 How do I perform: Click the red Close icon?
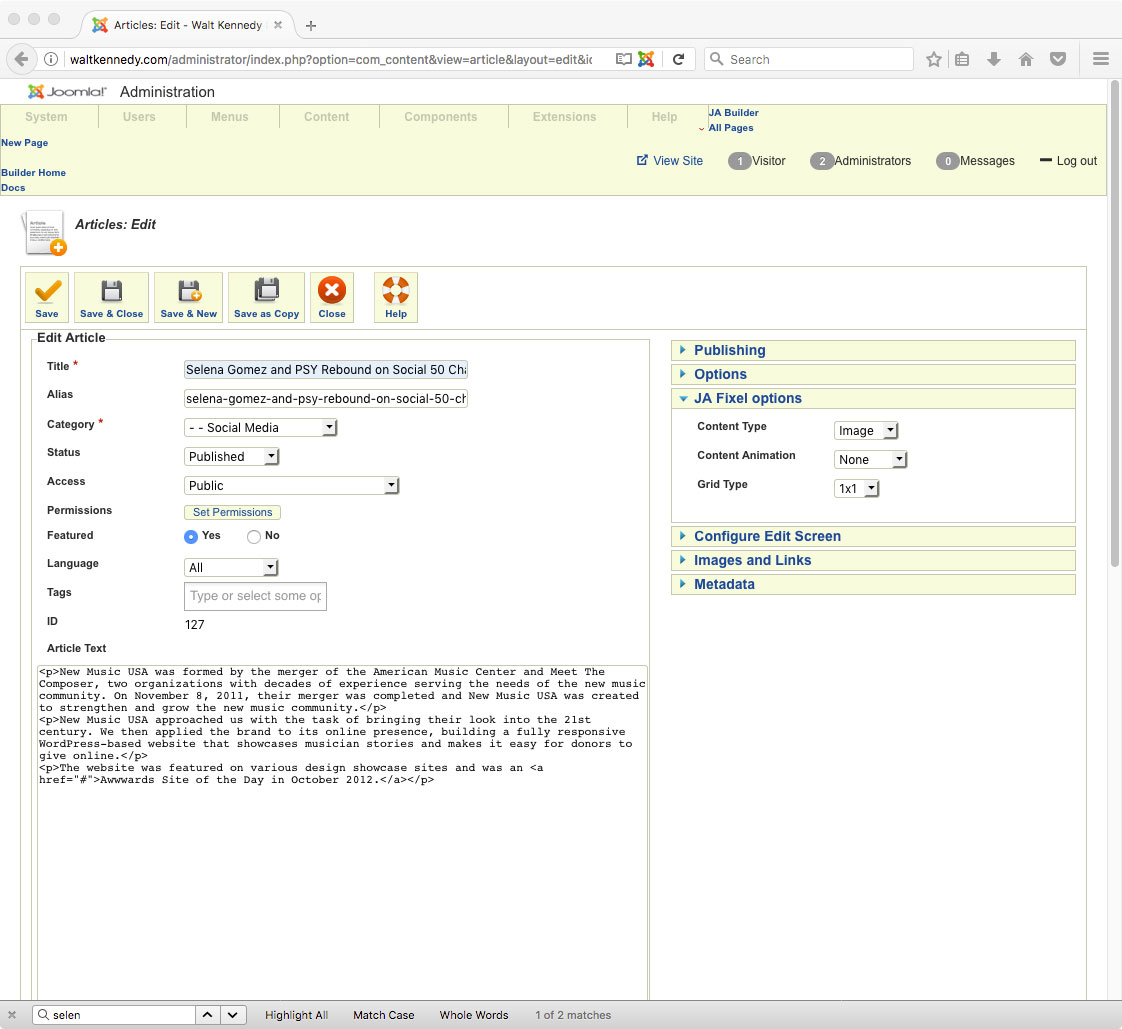(x=332, y=291)
